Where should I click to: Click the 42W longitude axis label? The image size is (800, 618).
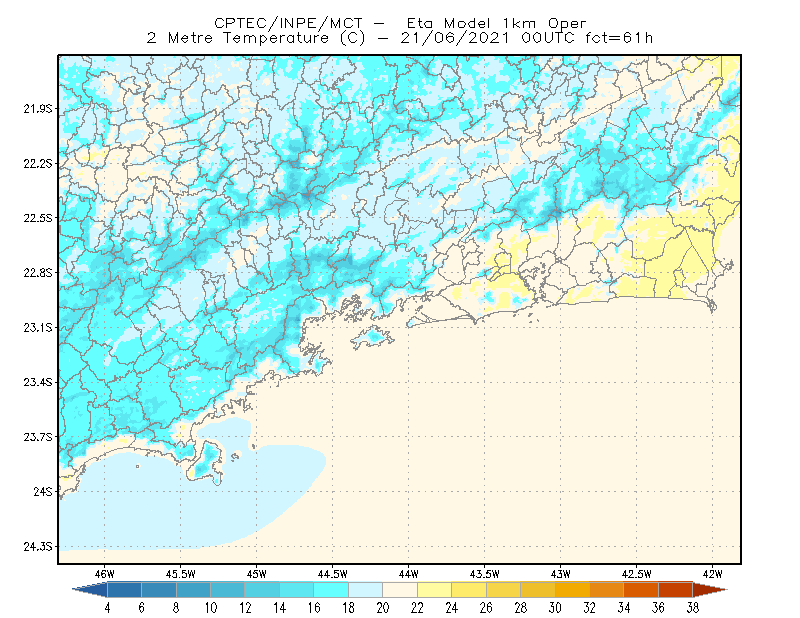click(x=713, y=574)
